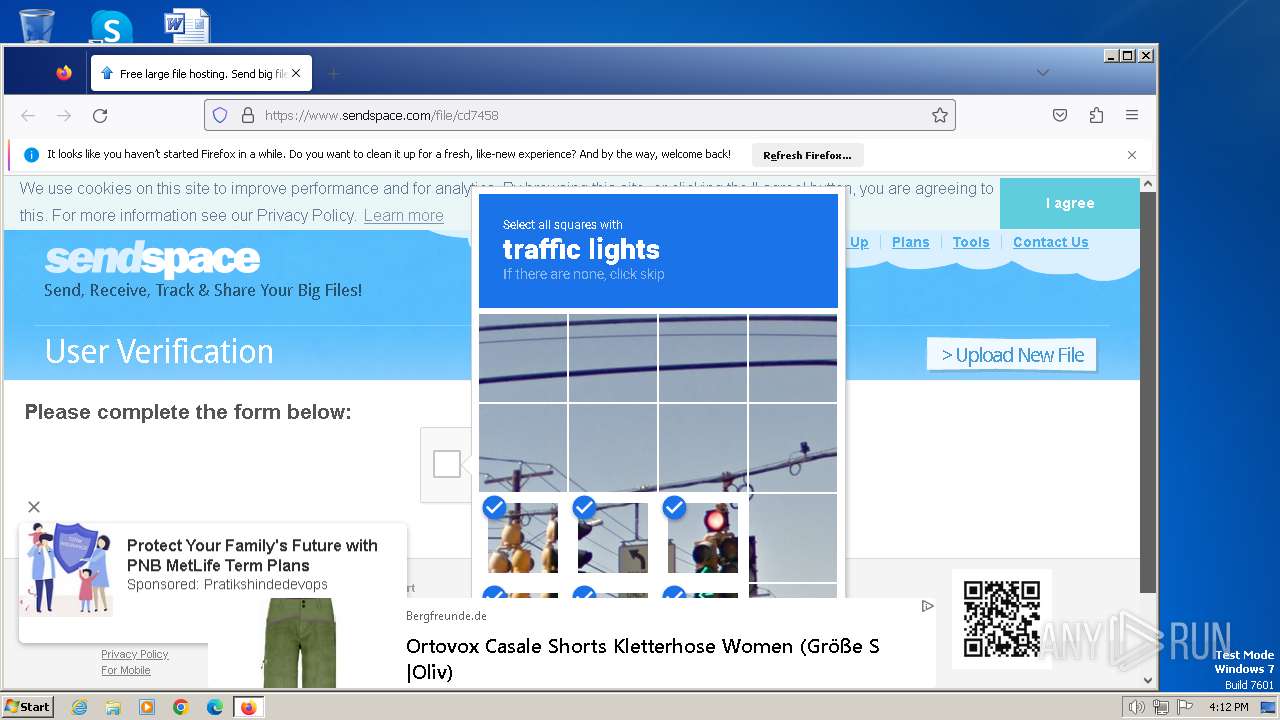Open the Plans navigation link

pyautogui.click(x=910, y=242)
